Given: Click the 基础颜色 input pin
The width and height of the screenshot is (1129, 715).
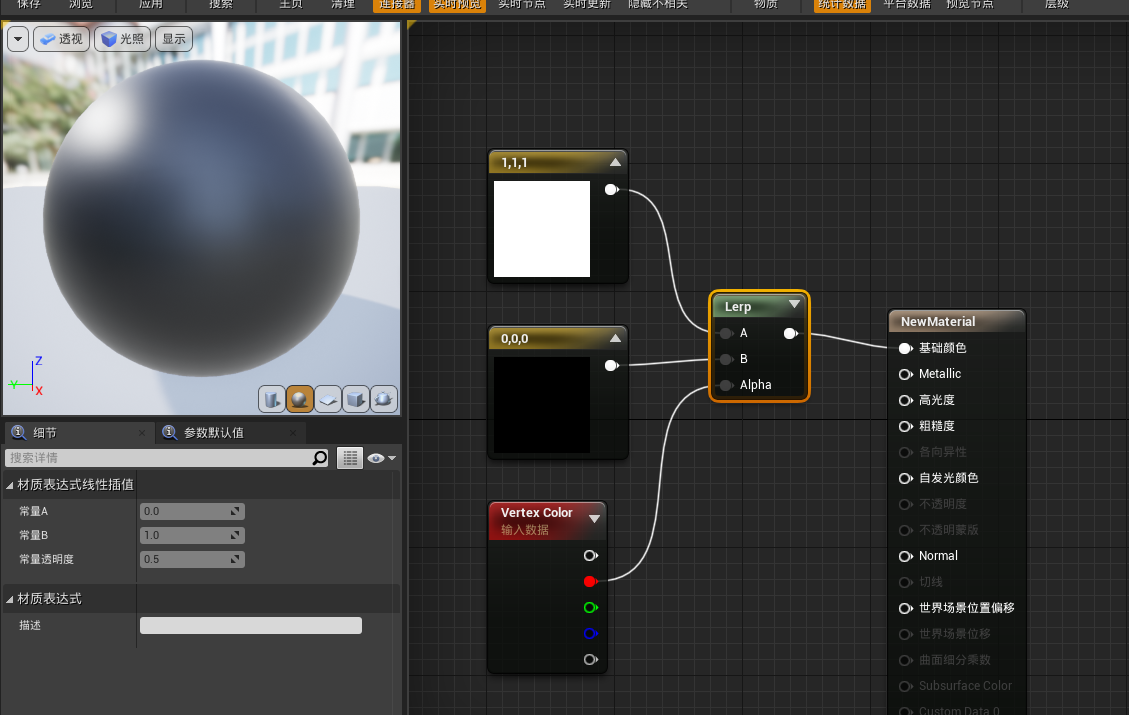Looking at the screenshot, I should 906,348.
